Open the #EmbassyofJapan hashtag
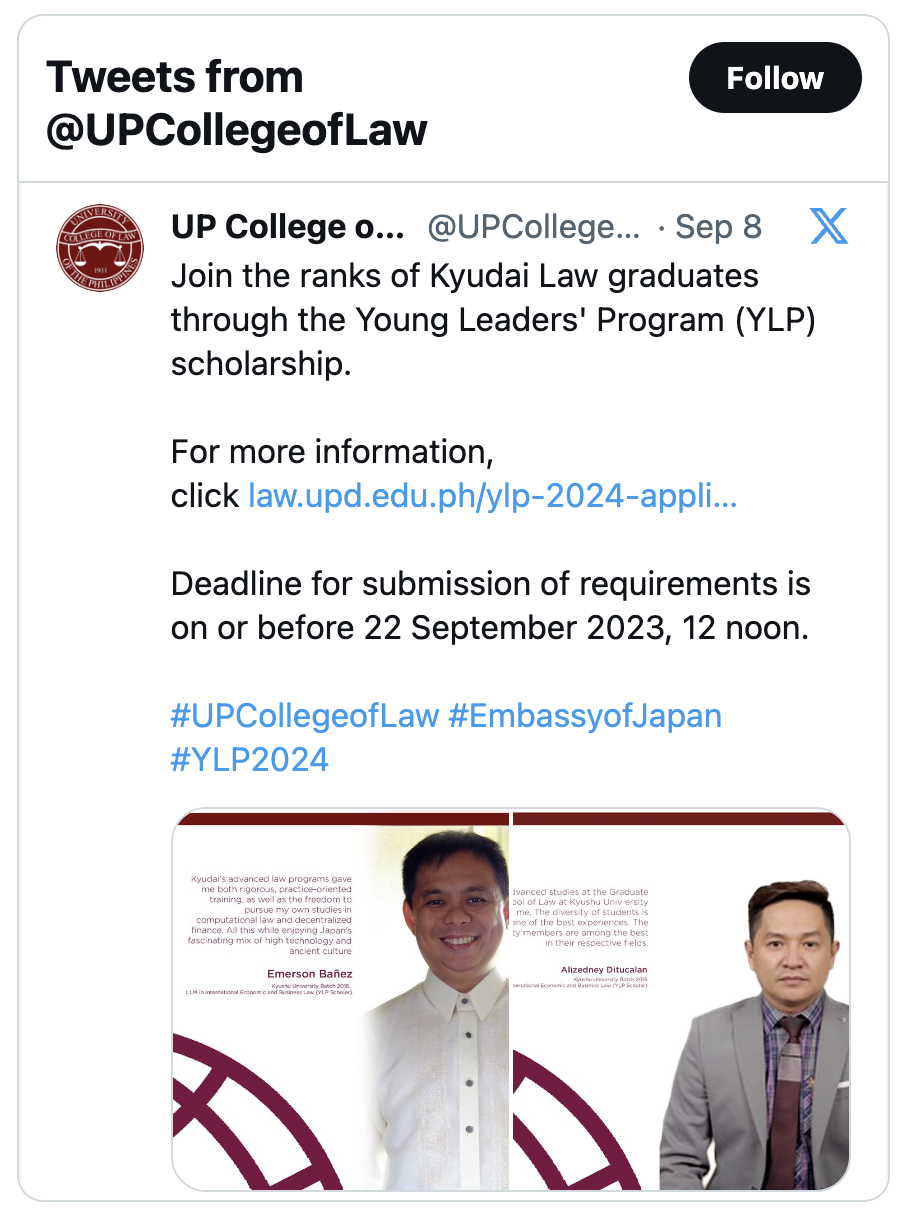 coord(585,716)
